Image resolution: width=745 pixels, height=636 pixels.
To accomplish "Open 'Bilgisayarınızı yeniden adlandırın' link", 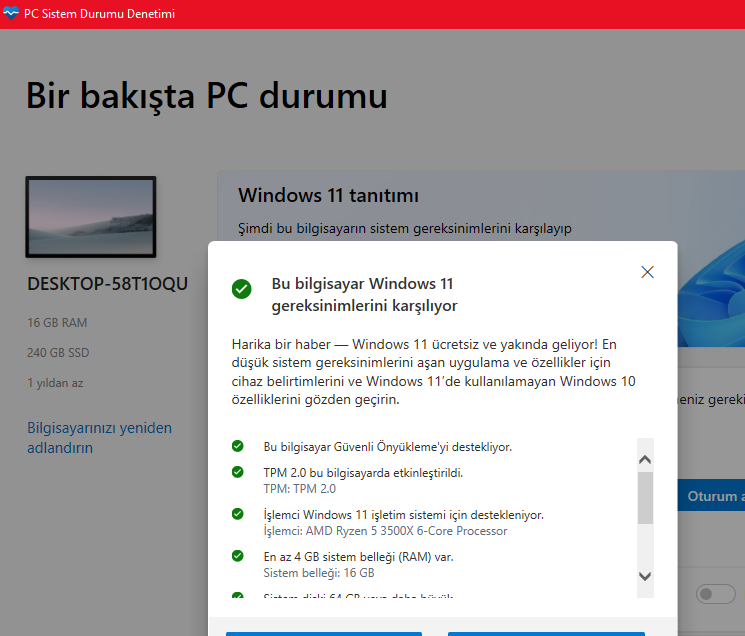I will [99, 437].
